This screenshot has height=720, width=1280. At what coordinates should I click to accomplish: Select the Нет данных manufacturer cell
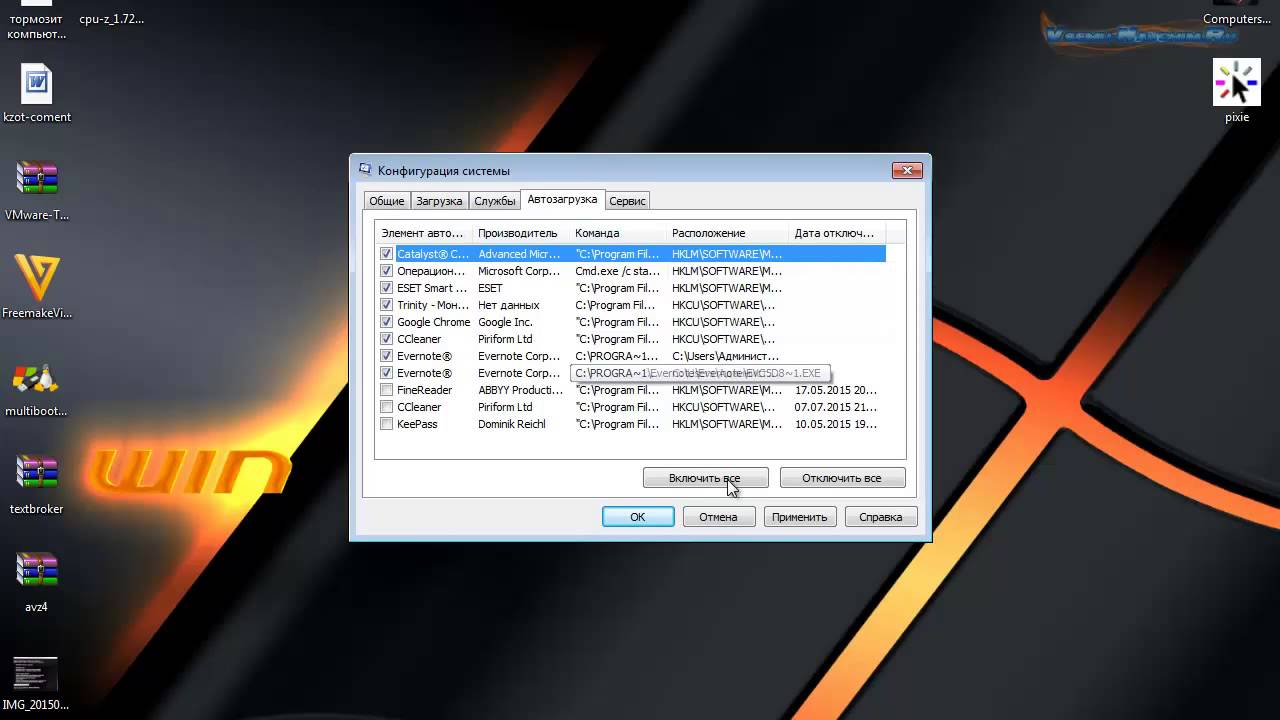coord(508,305)
